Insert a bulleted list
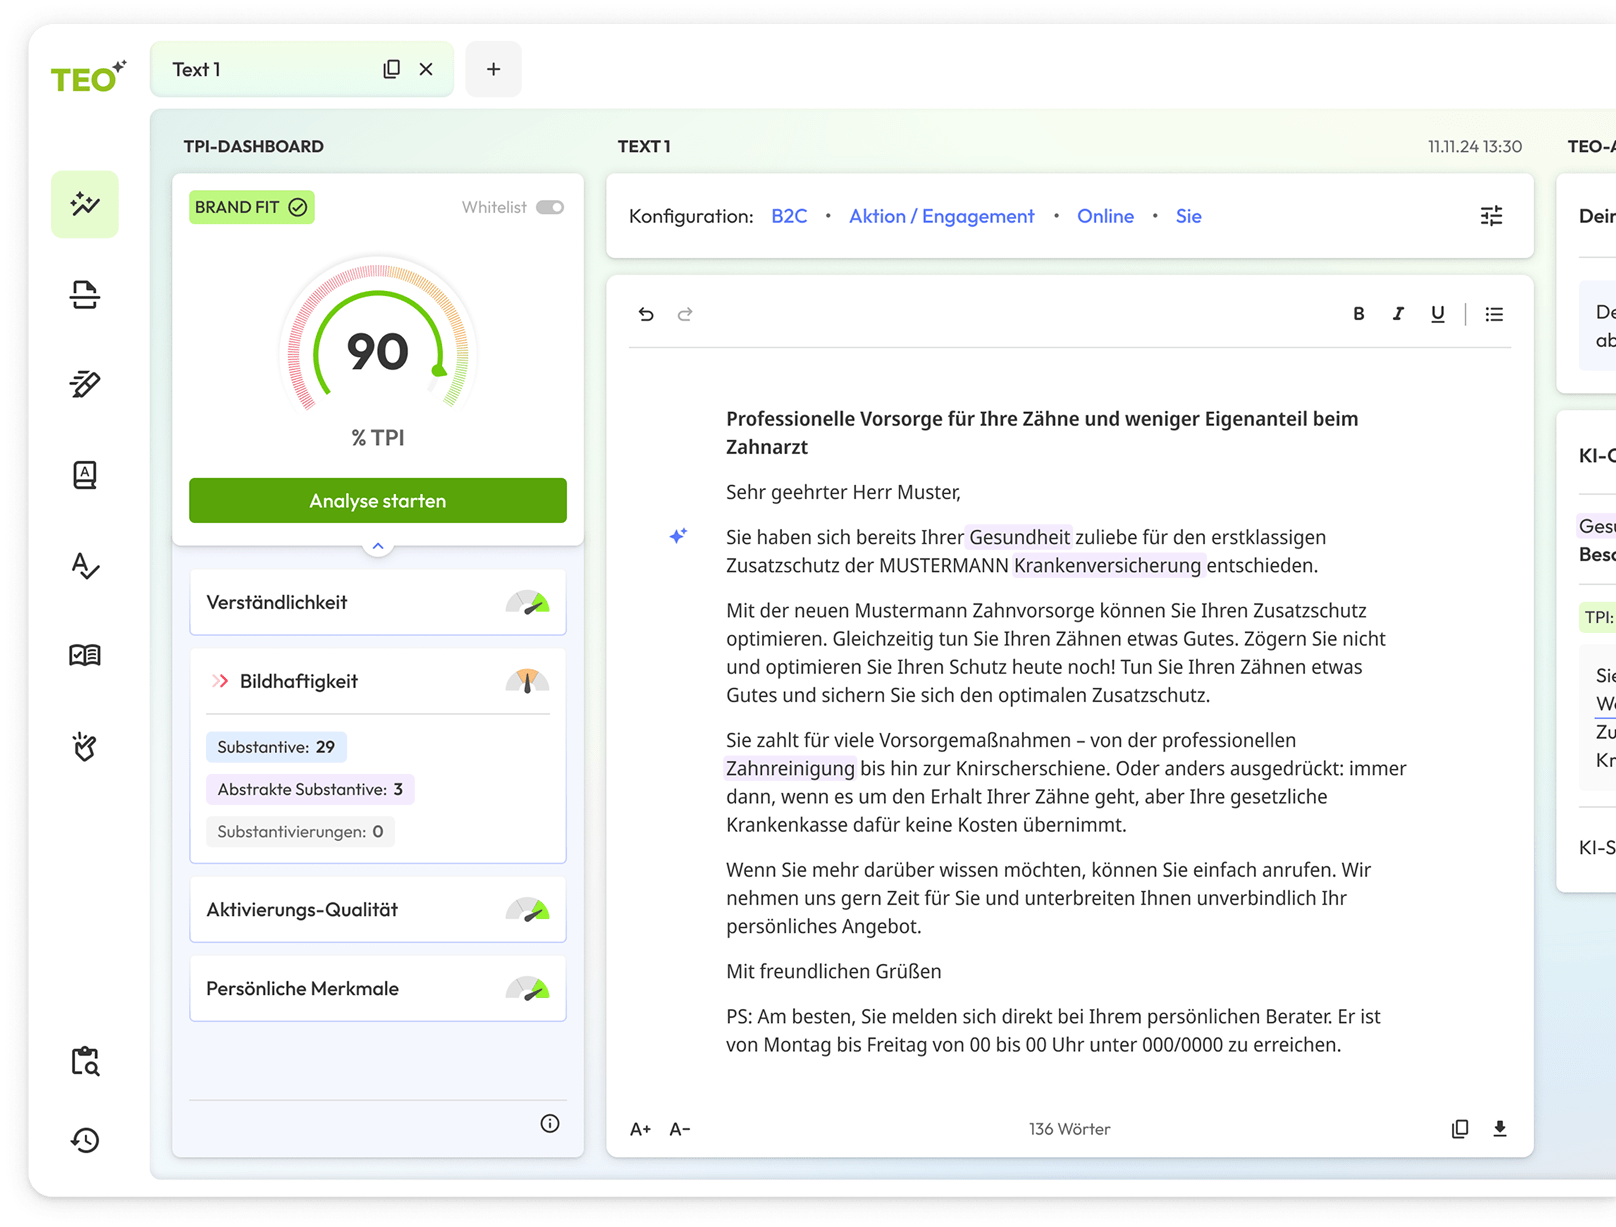Image resolution: width=1616 pixels, height=1227 pixels. [x=1494, y=314]
